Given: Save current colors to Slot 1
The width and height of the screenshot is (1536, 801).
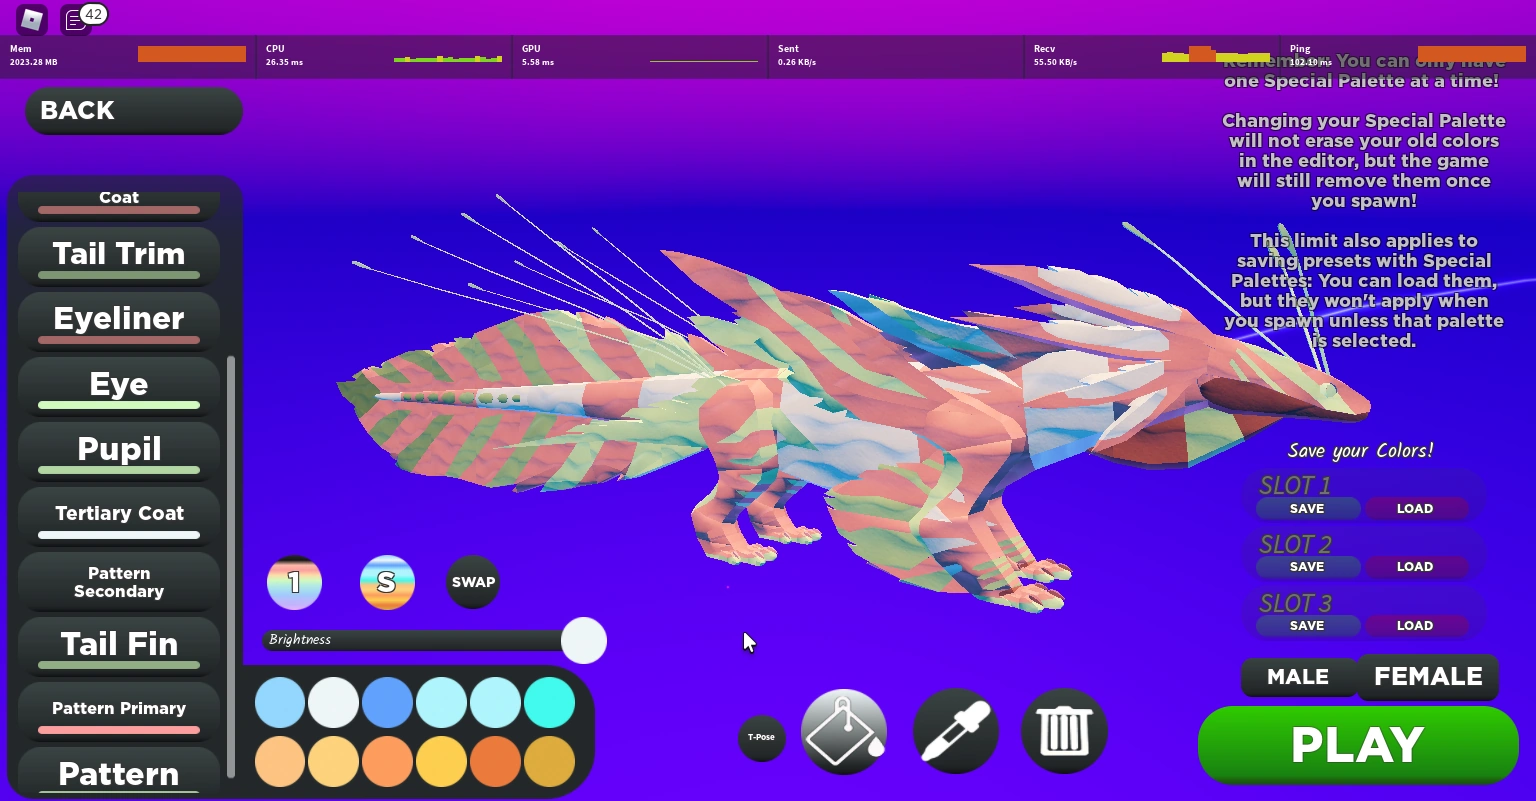Looking at the screenshot, I should point(1307,508).
